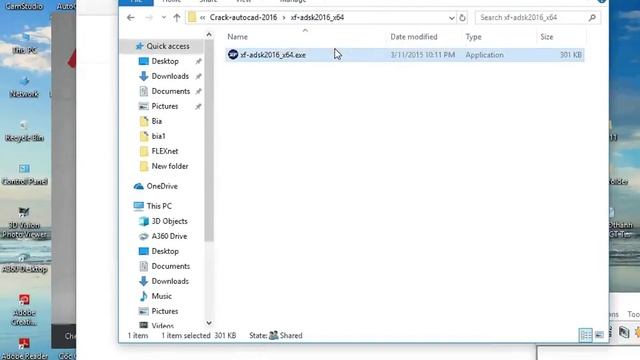Sort by Date modified column

(413, 37)
